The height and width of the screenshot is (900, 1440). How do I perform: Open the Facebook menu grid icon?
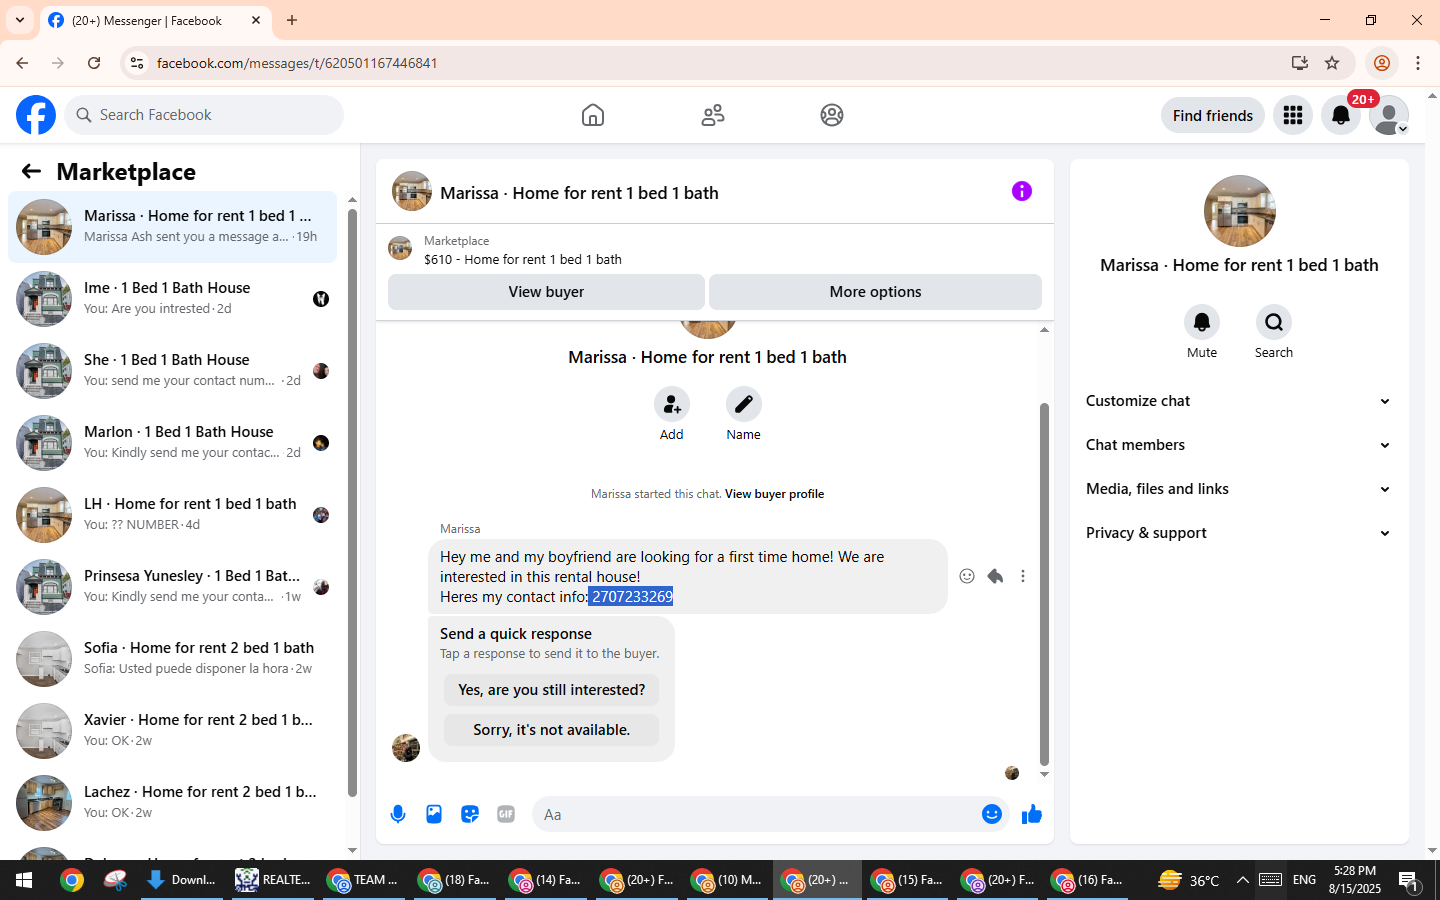[1293, 115]
